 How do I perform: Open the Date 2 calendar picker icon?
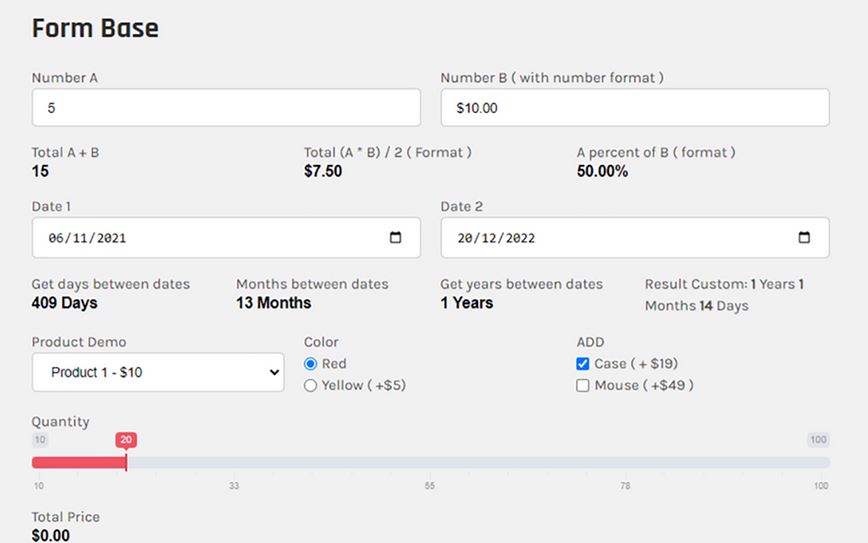tap(804, 237)
